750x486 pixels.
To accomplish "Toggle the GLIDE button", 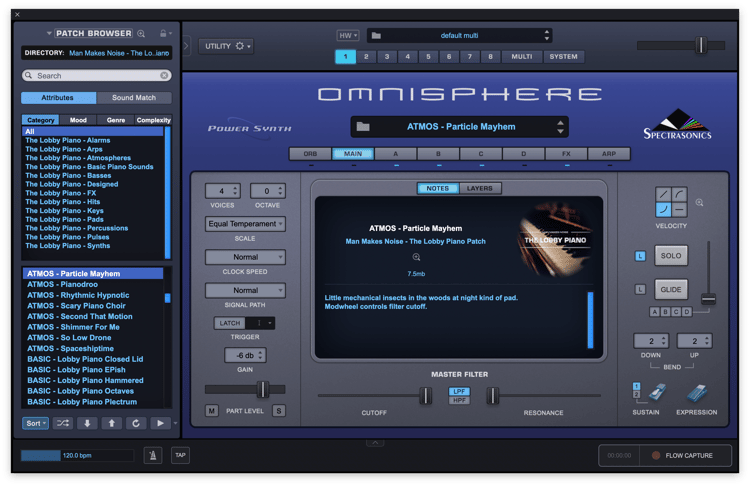I will [x=671, y=289].
